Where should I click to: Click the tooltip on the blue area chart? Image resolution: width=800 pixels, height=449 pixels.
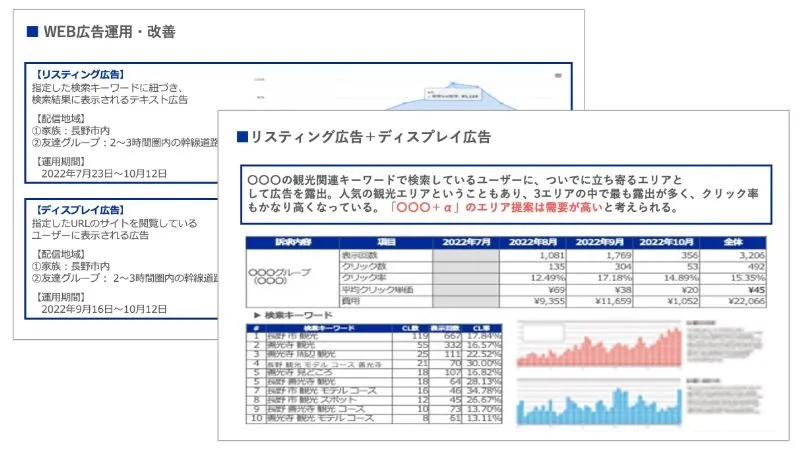(x=453, y=94)
